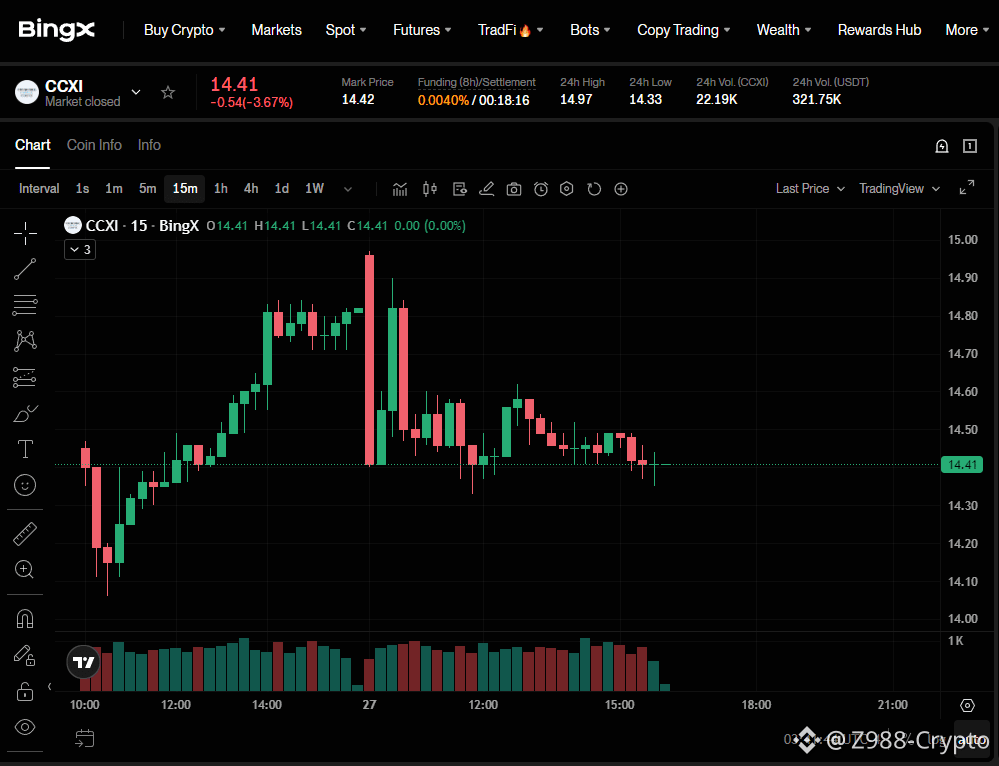Open chart settings hexagon icon
Viewport: 999px width, 766px height.
(x=567, y=189)
